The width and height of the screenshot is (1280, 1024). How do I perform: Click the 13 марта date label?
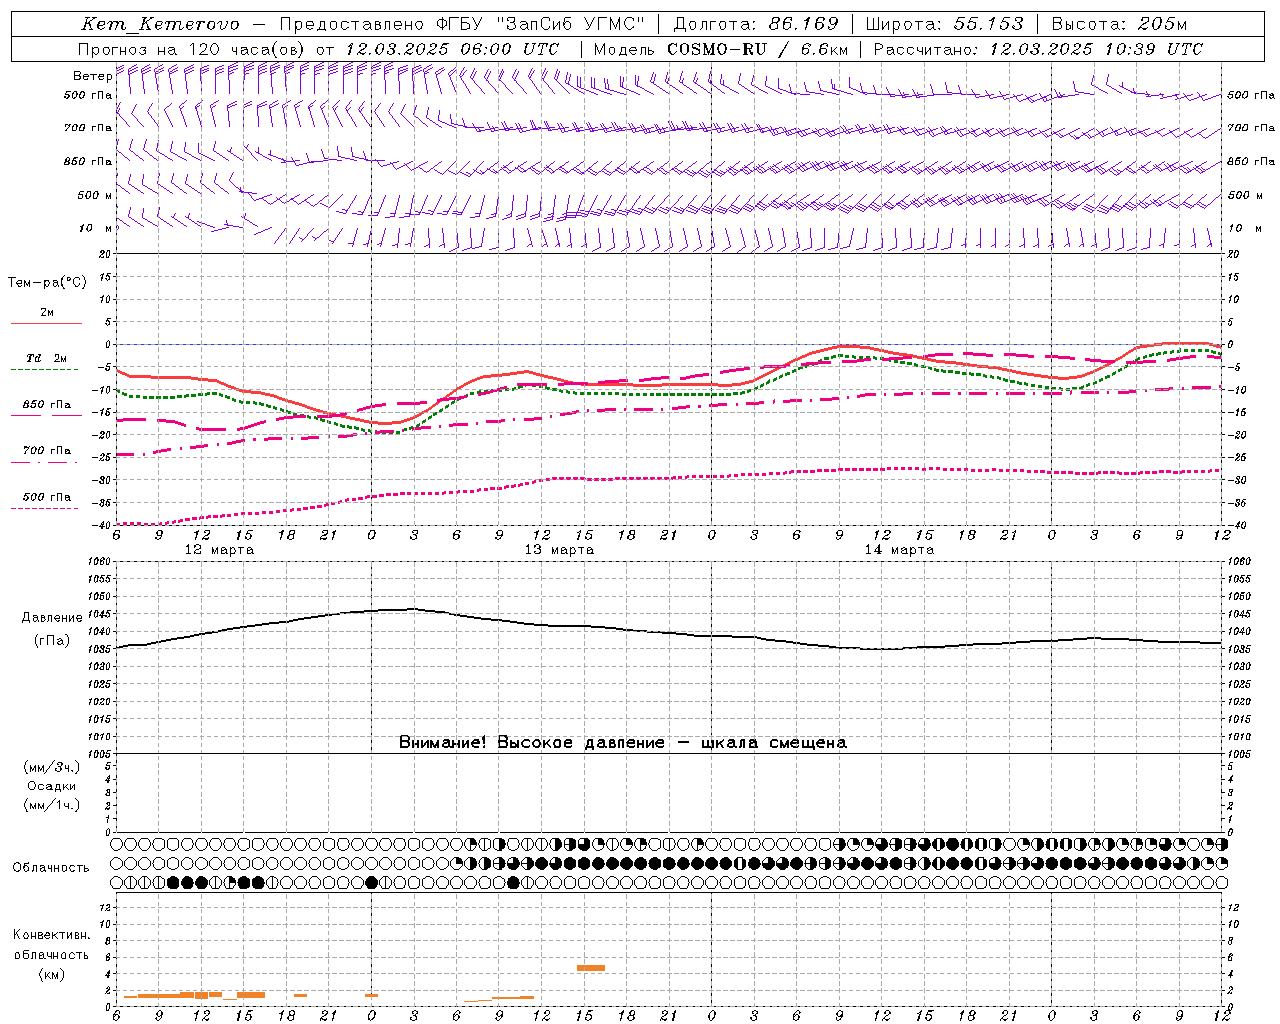pos(560,550)
